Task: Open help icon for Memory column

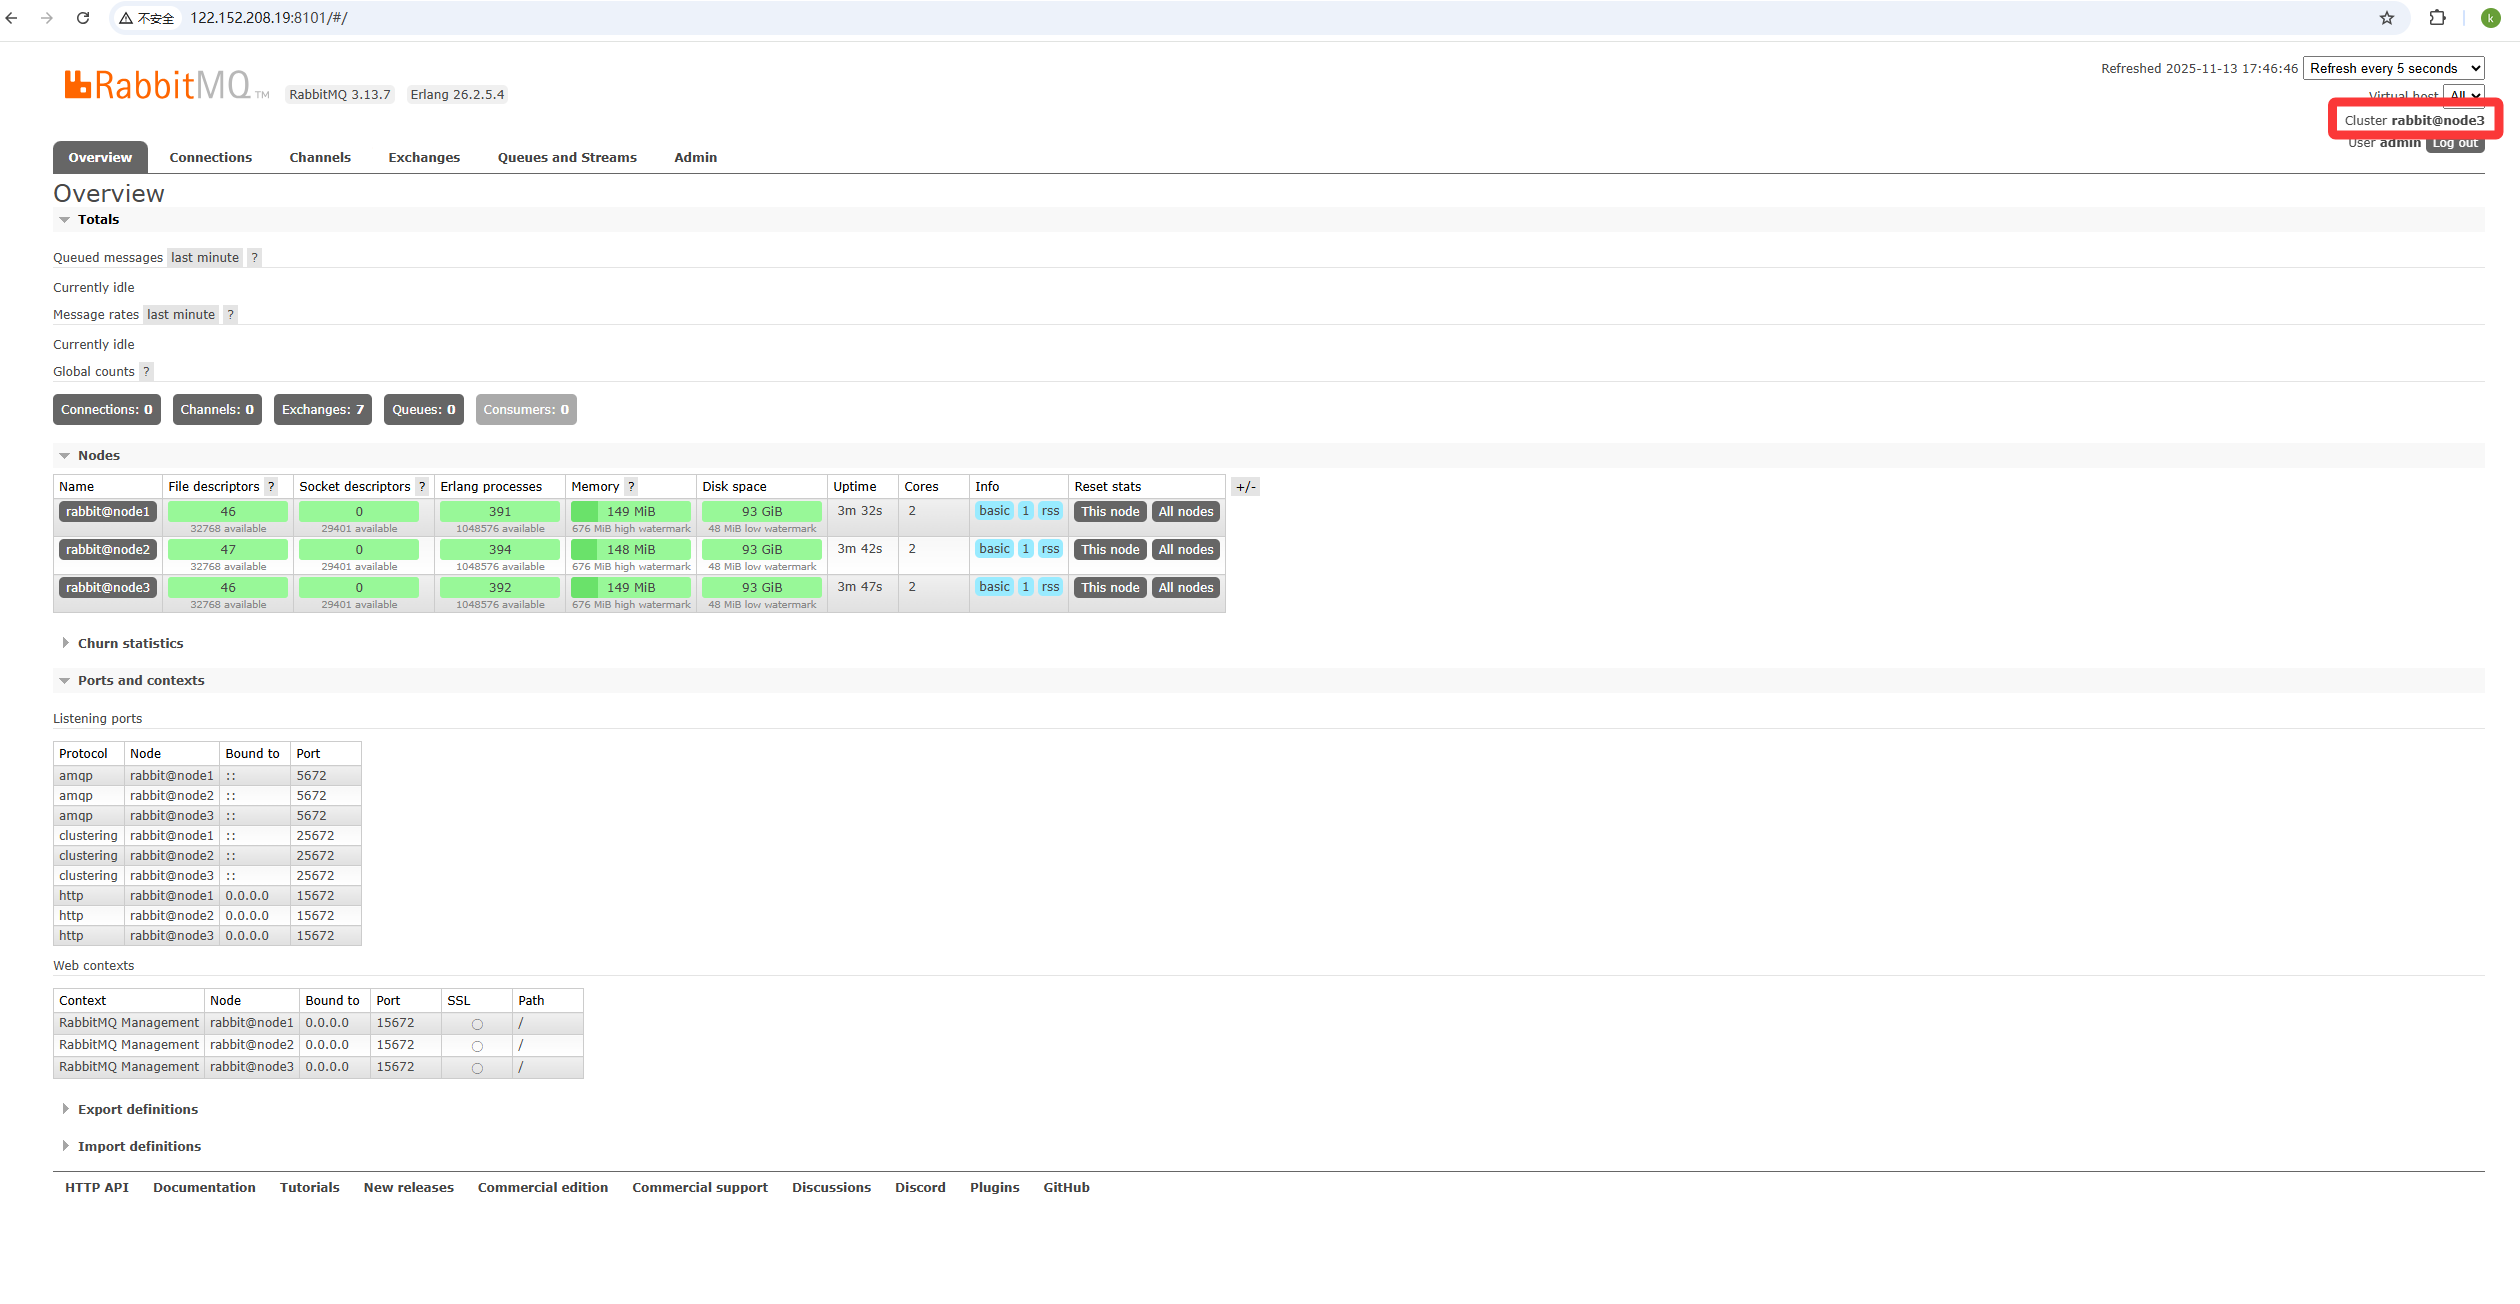Action: [631, 487]
